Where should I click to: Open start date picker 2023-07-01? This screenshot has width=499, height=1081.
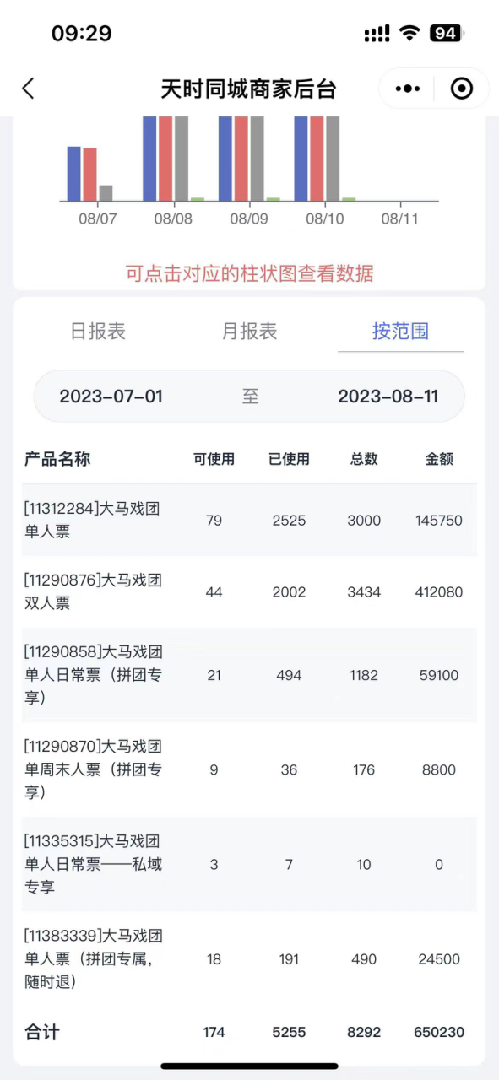[x=111, y=396]
